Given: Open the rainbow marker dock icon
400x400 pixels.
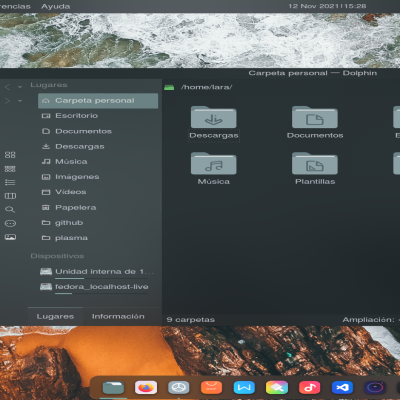Looking at the screenshot, I should coord(277,388).
